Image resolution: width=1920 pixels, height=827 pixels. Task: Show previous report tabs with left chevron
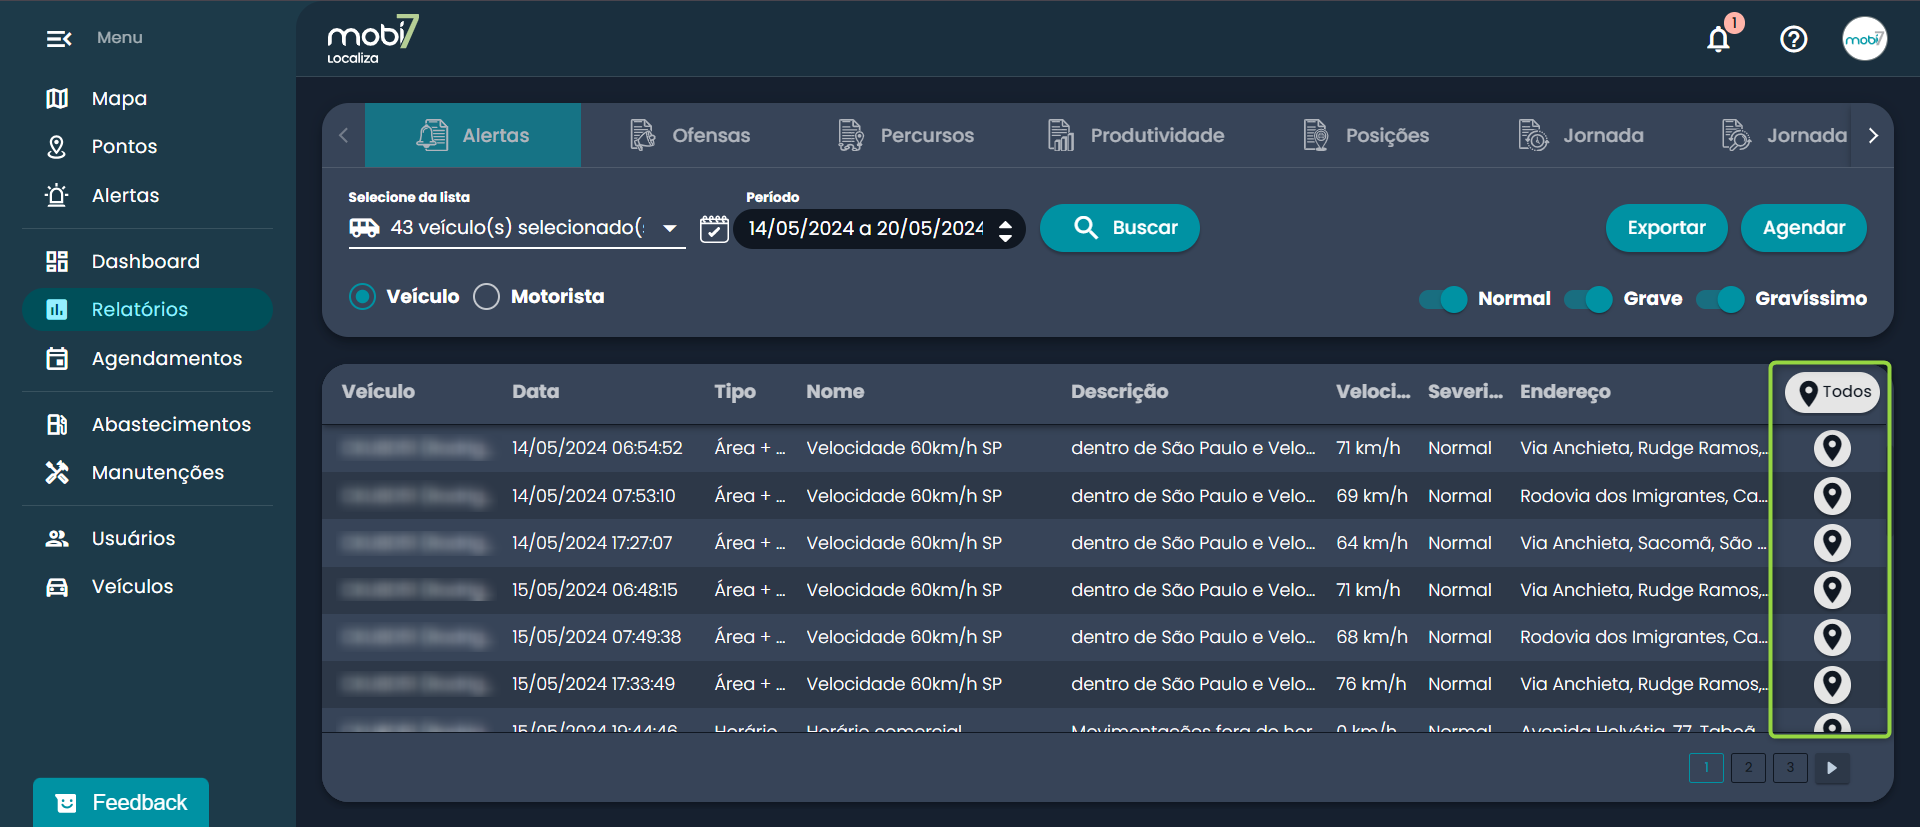click(344, 135)
